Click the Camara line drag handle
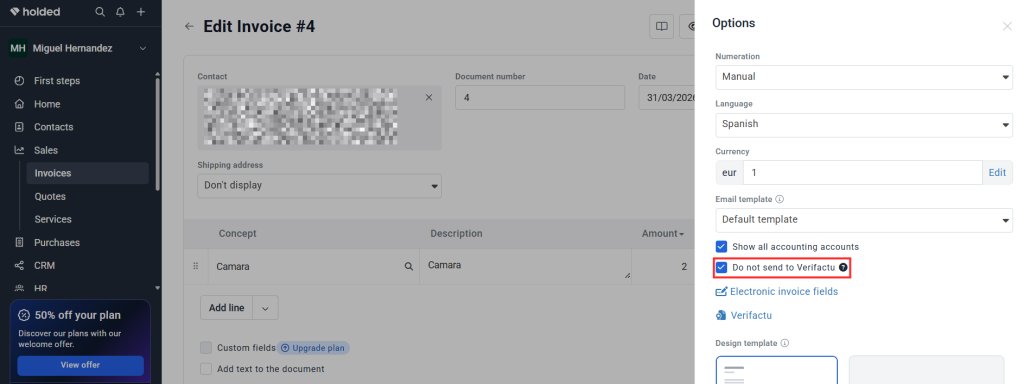 coord(195,266)
